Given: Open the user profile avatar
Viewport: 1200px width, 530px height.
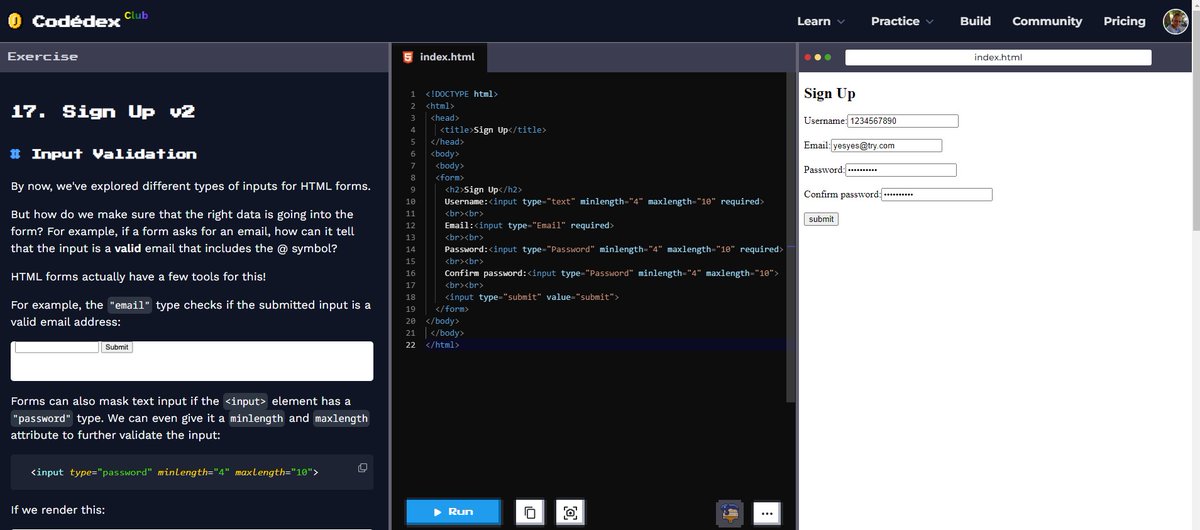Looking at the screenshot, I should click(1176, 21).
